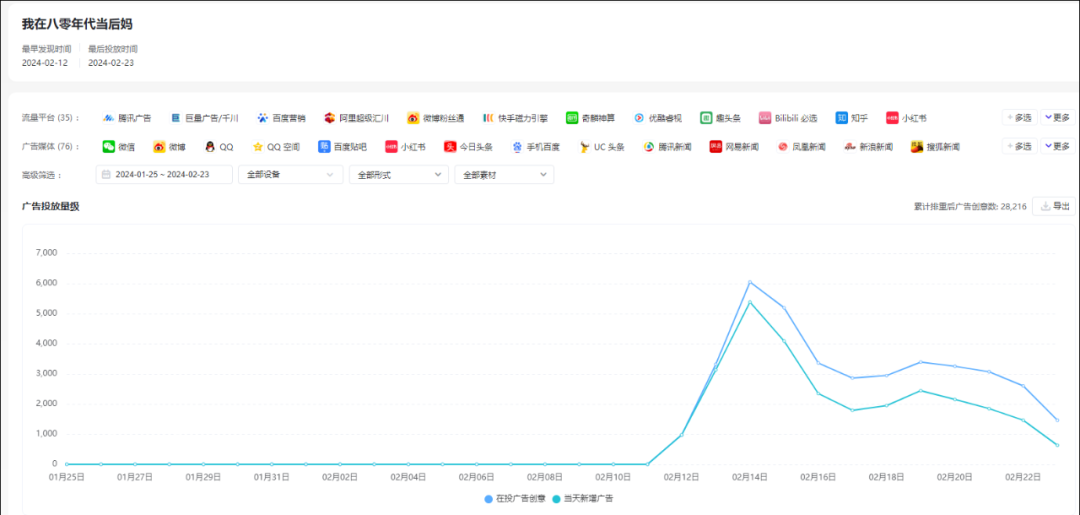Select the QQ penguin media icon
1080x515 pixels.
pos(210,147)
